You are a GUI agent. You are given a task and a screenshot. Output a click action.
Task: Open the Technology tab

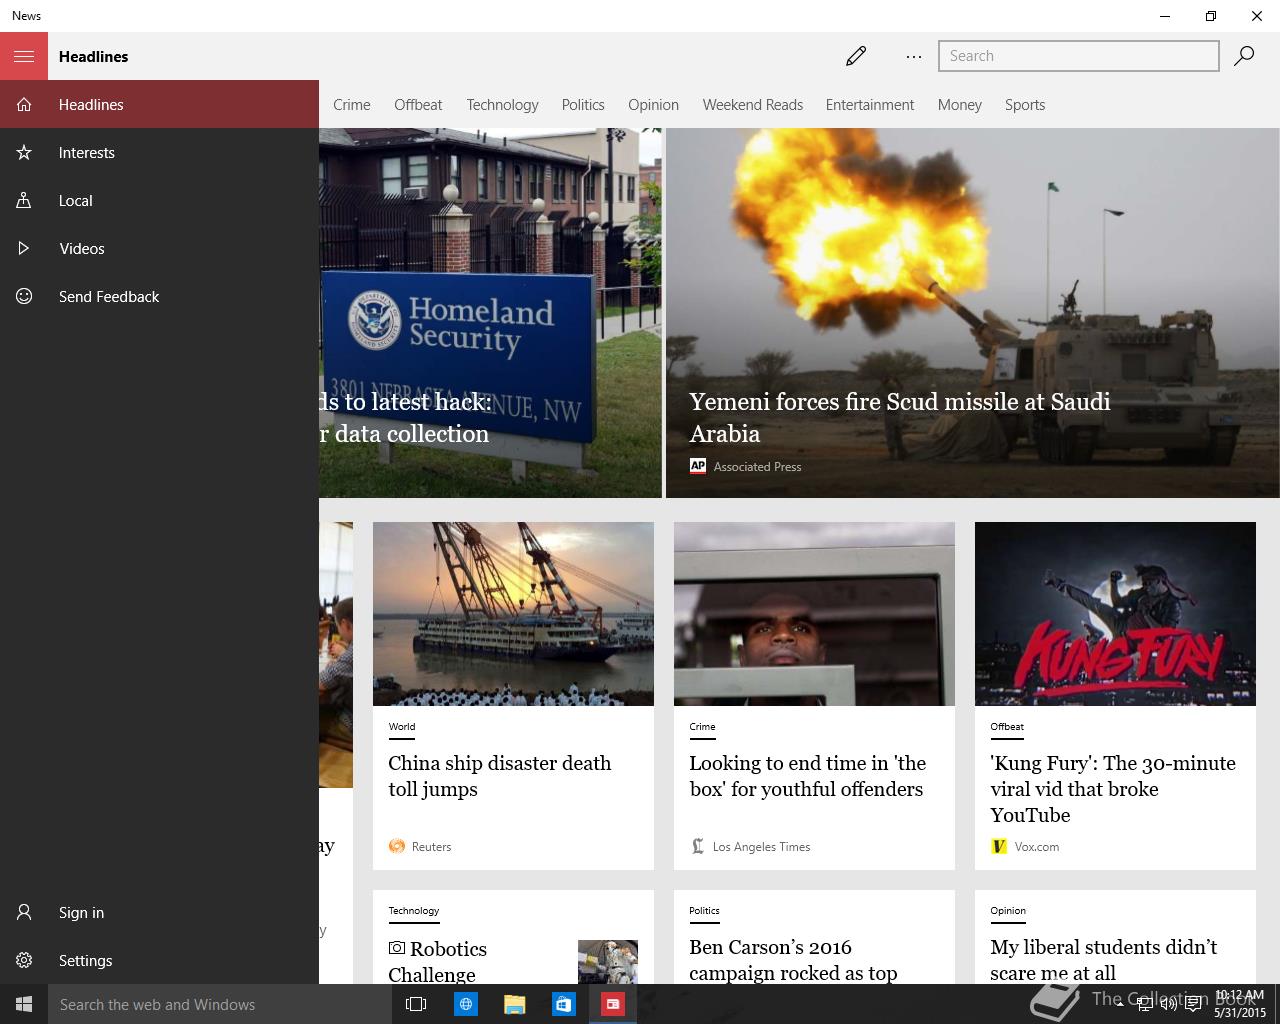point(502,105)
